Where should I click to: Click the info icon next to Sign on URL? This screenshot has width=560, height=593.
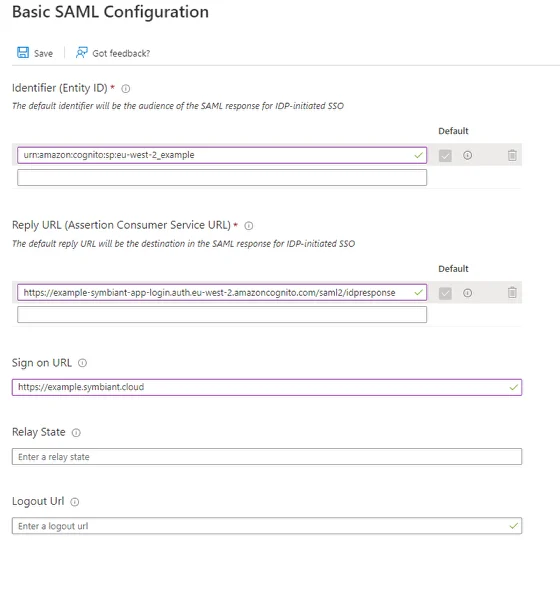tap(82, 363)
